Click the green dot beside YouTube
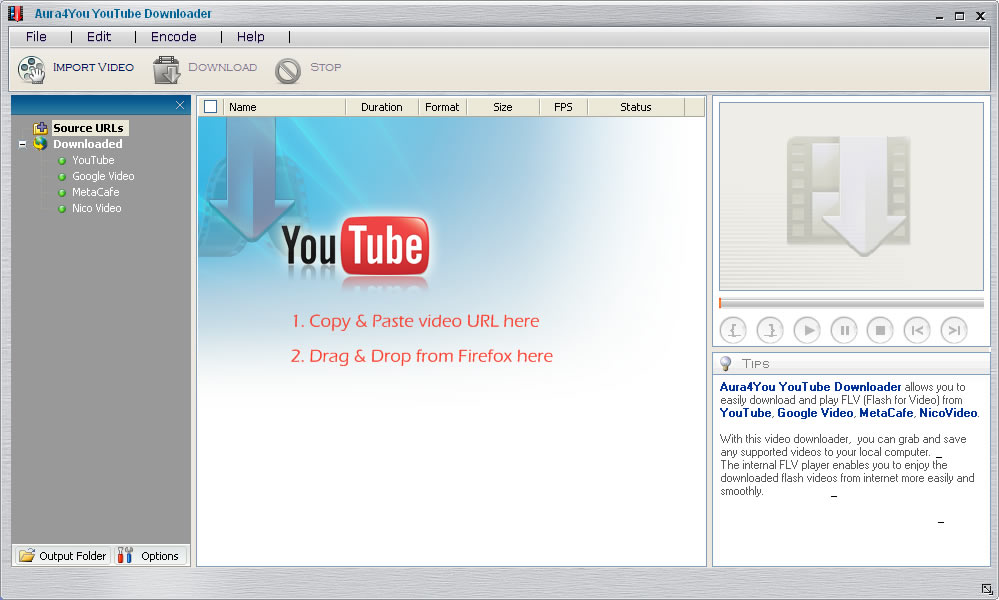The height and width of the screenshot is (600, 999). point(62,161)
